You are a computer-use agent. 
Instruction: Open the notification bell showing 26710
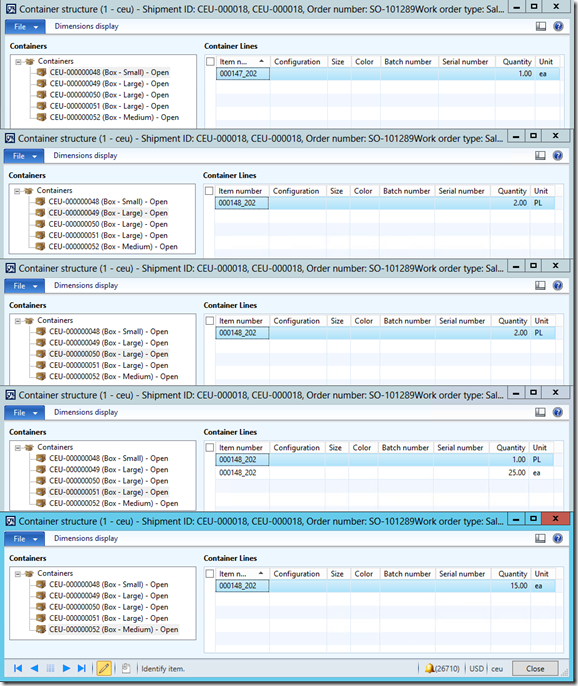coord(442,668)
